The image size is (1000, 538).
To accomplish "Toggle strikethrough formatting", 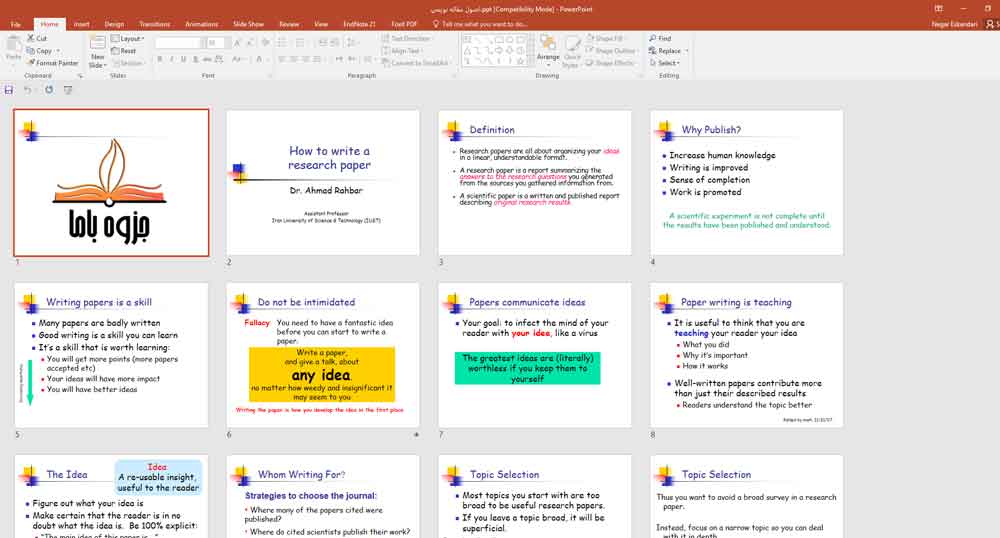I will click(x=207, y=59).
